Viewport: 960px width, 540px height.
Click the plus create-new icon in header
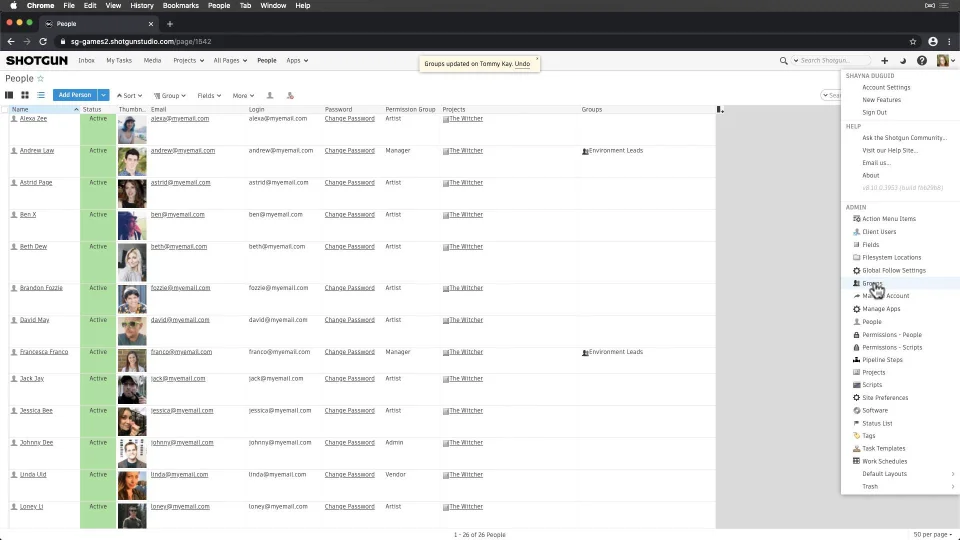[884, 61]
